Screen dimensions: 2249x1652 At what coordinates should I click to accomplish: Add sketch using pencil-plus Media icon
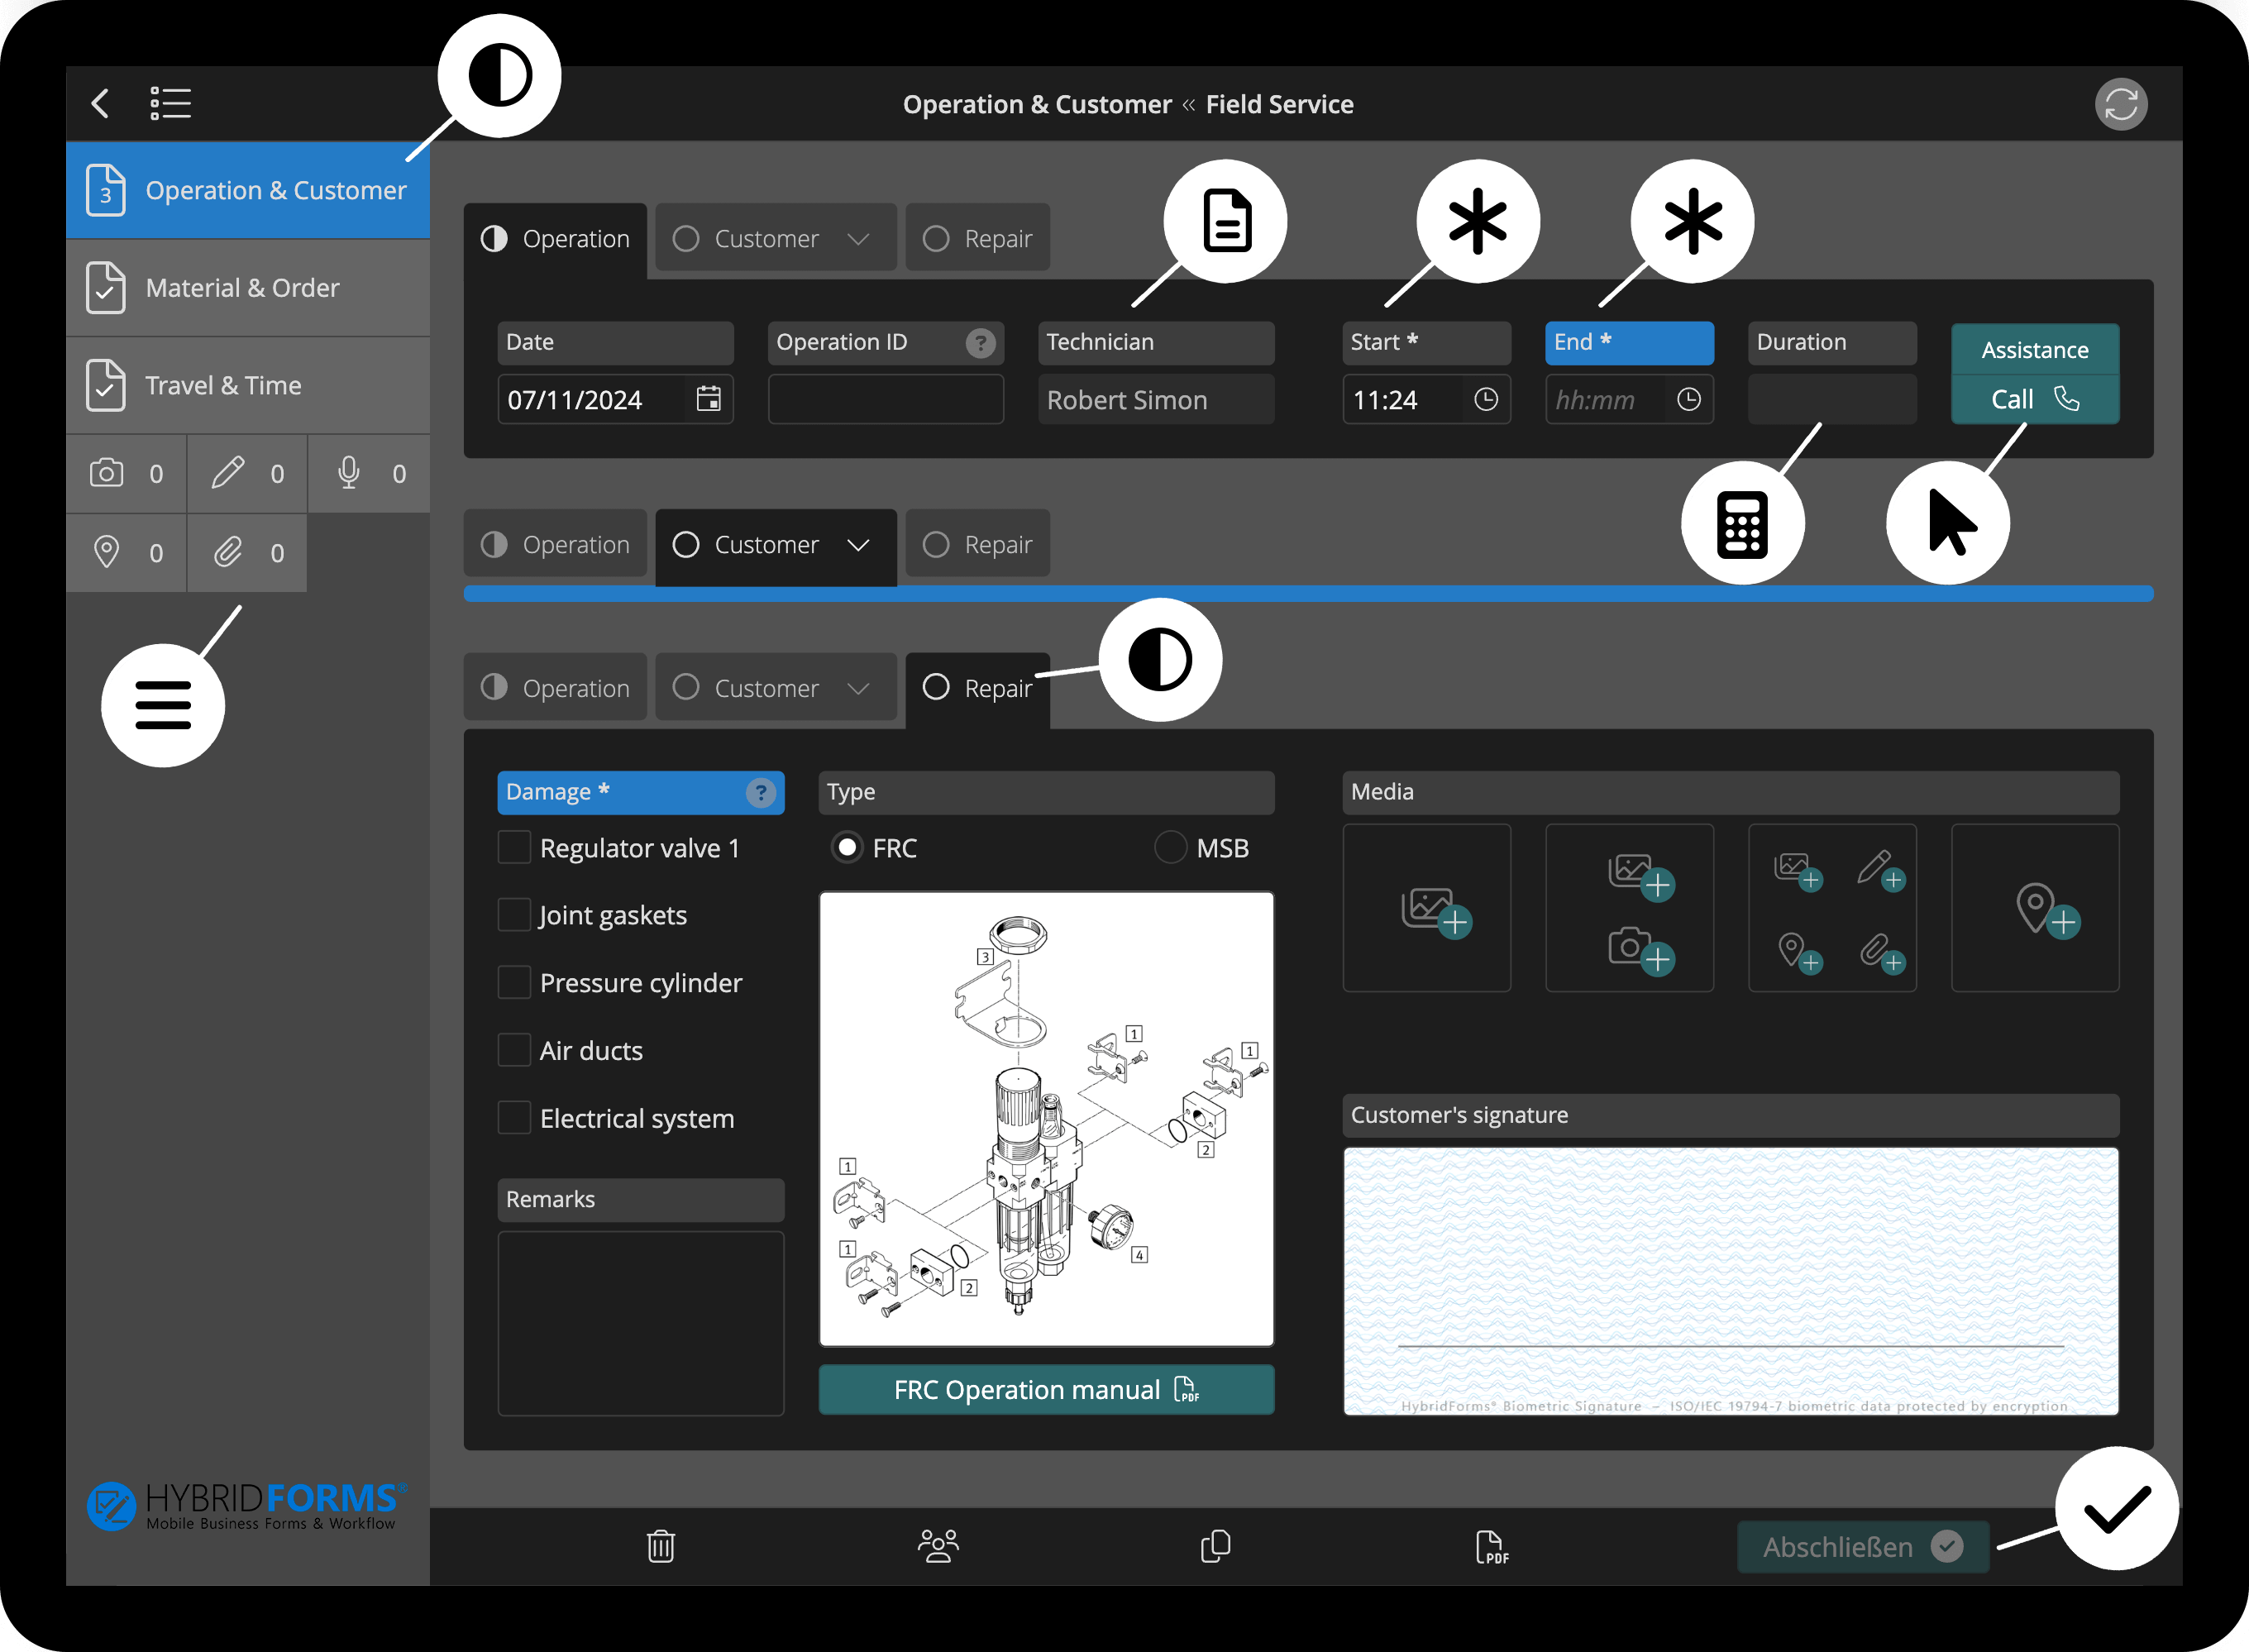pos(1880,870)
